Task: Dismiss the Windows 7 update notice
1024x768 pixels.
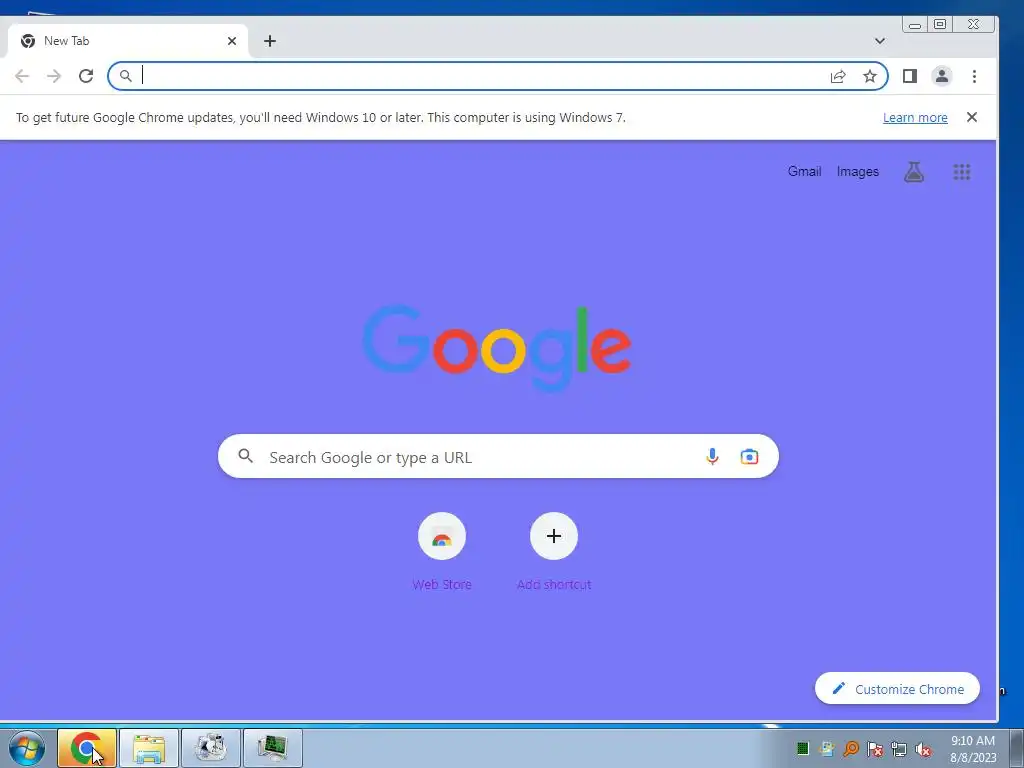Action: [x=972, y=117]
